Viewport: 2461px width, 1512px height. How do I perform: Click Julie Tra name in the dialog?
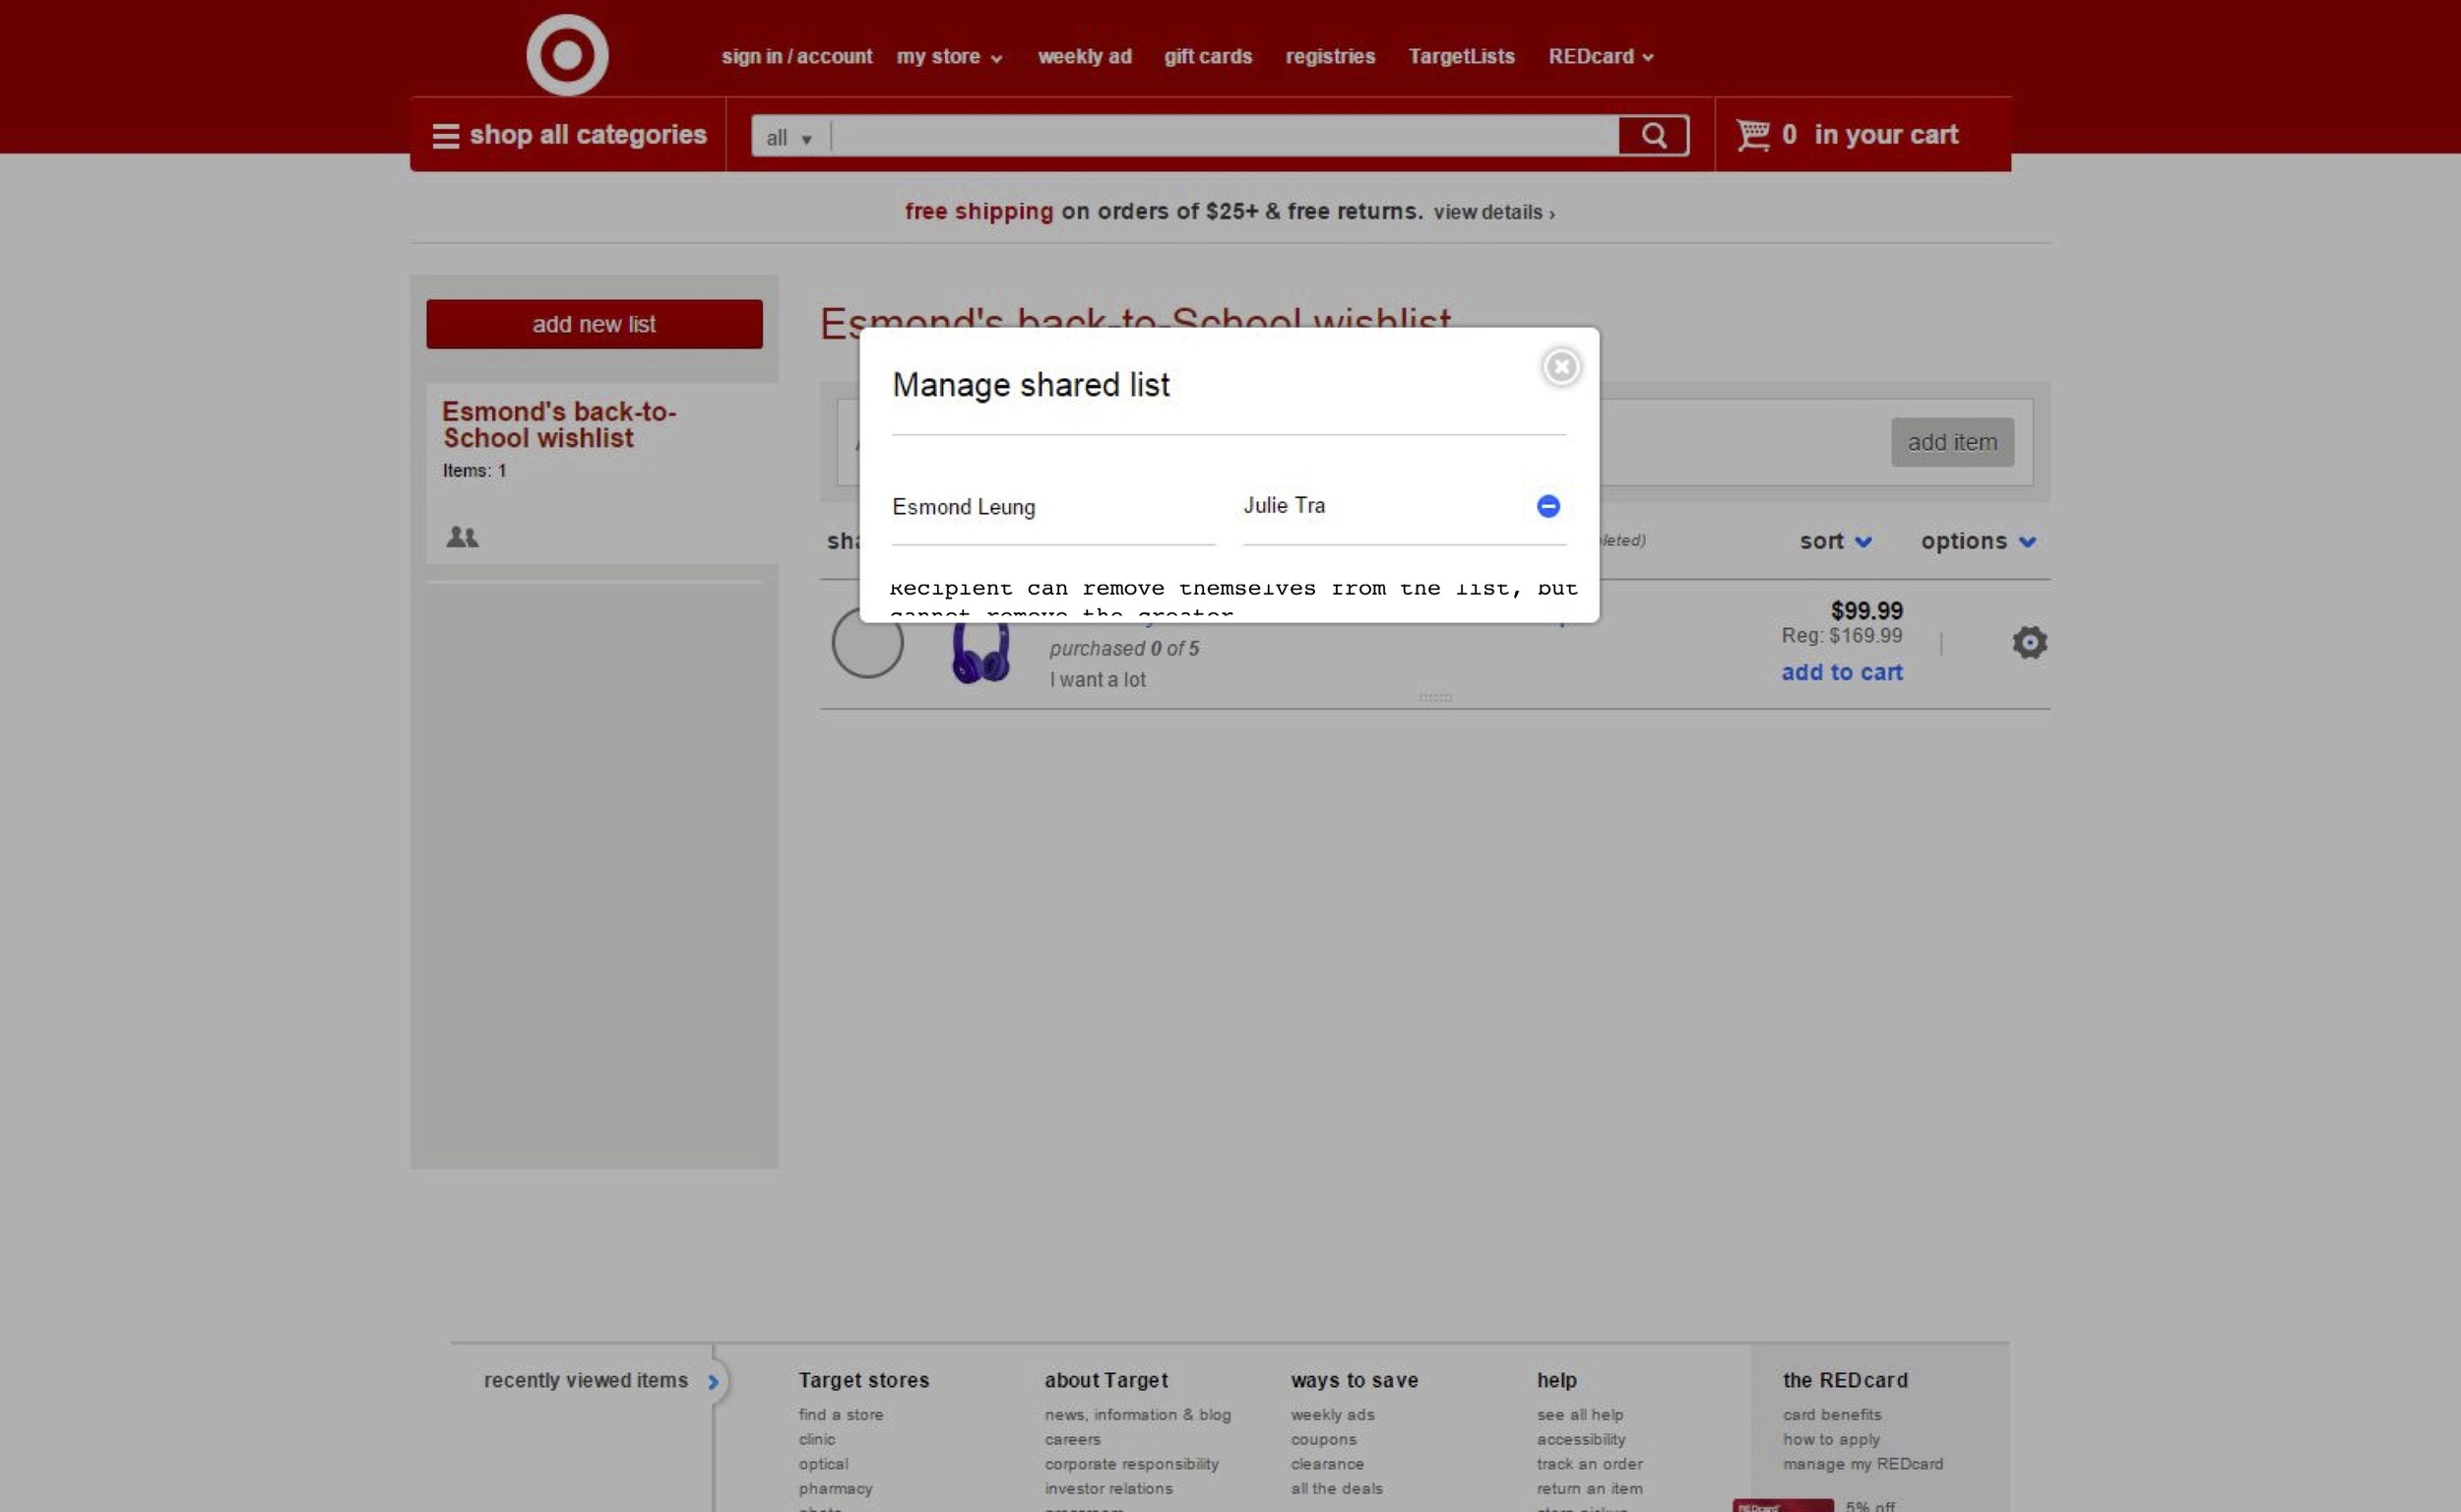[x=1284, y=506]
